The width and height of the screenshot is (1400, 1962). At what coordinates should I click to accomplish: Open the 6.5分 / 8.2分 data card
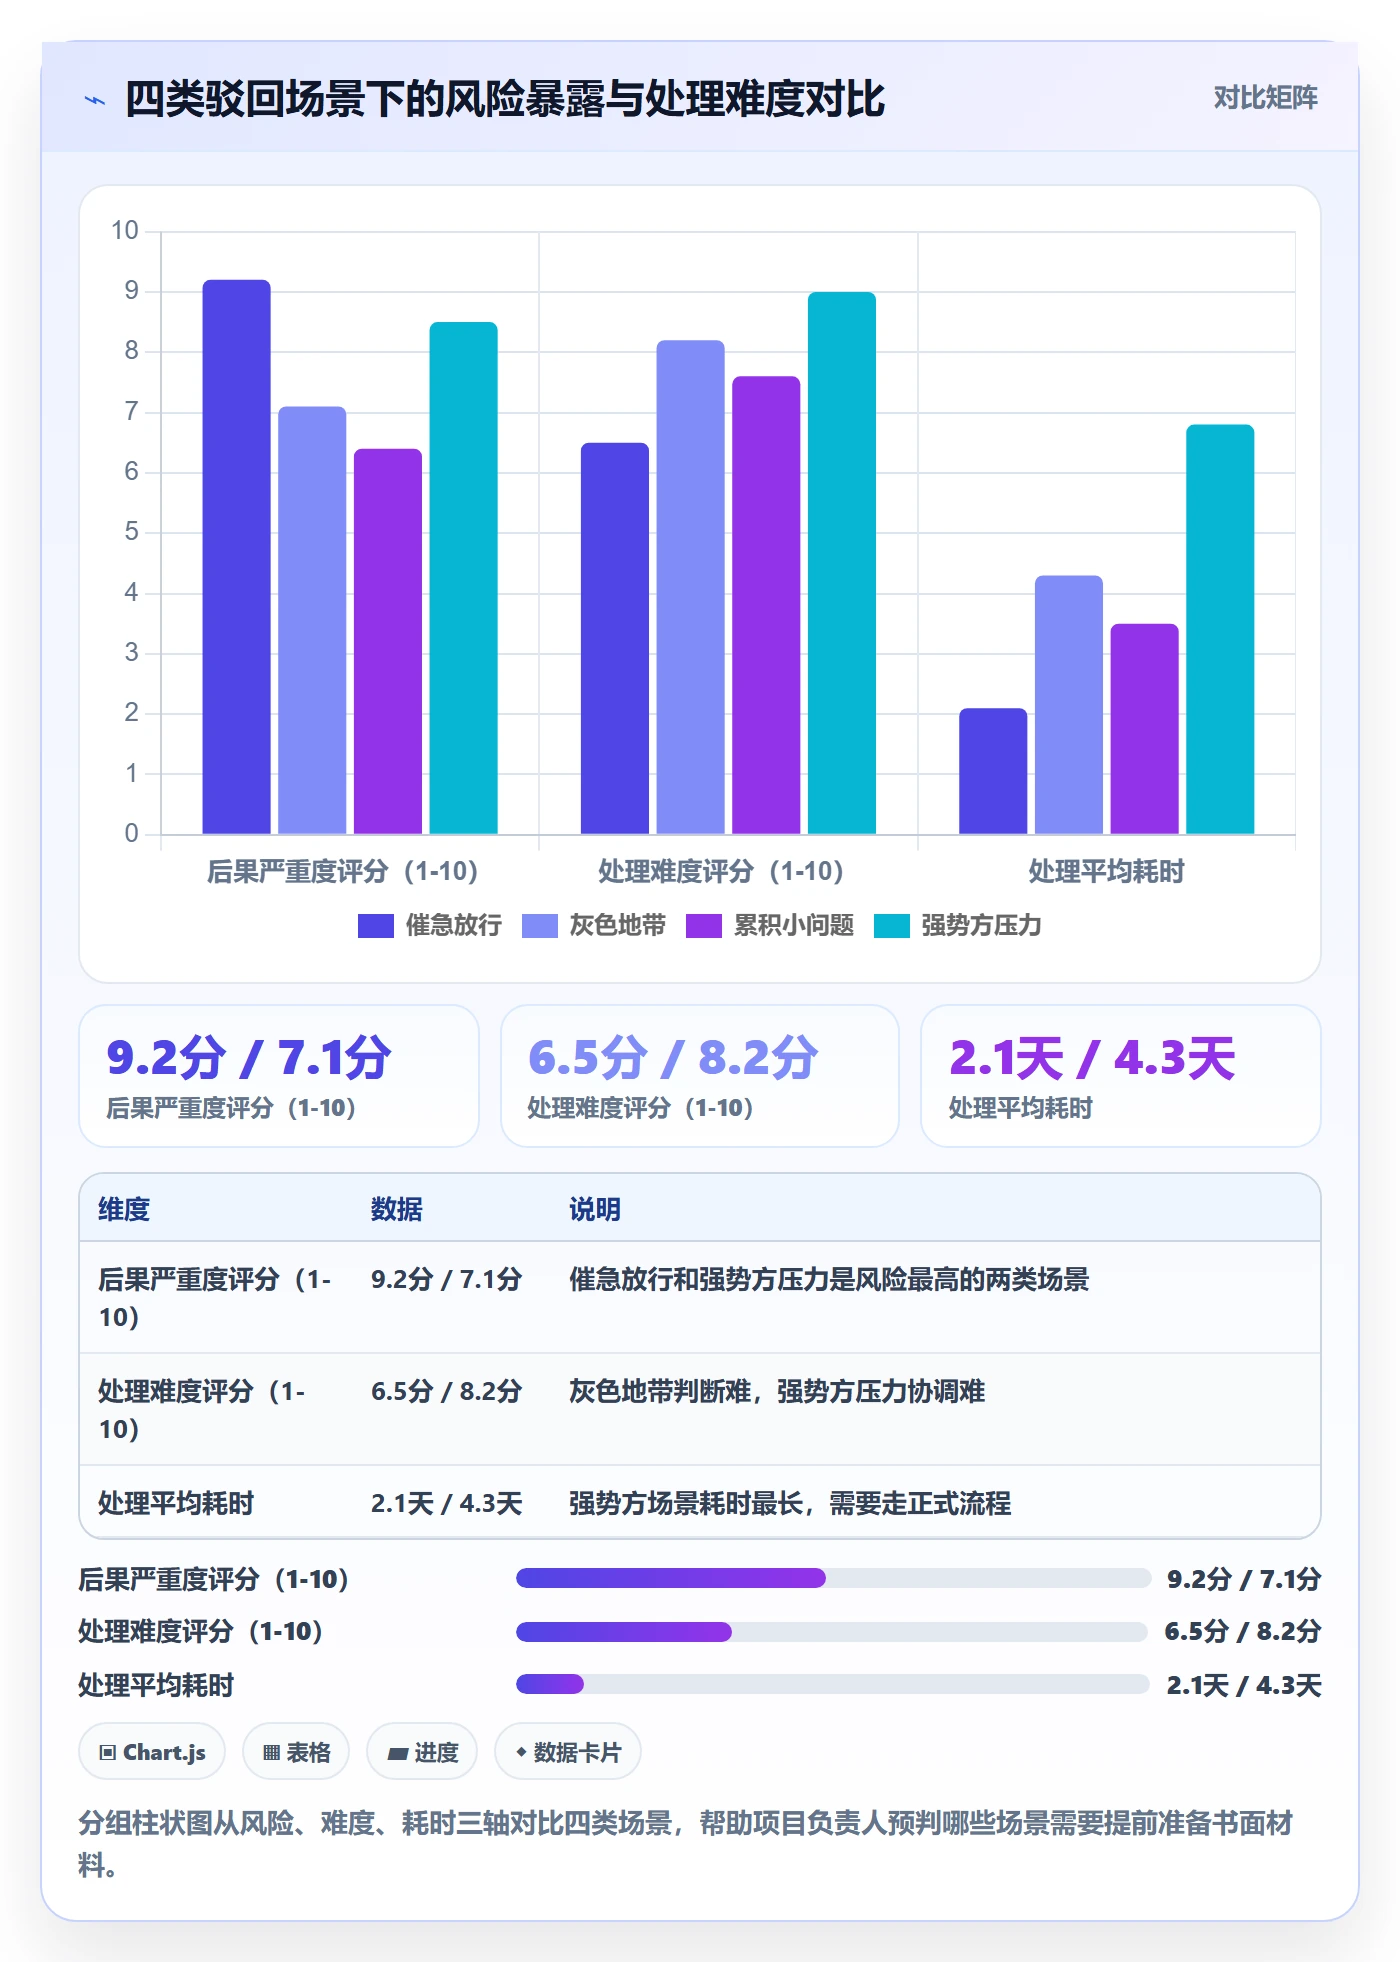700,1076
